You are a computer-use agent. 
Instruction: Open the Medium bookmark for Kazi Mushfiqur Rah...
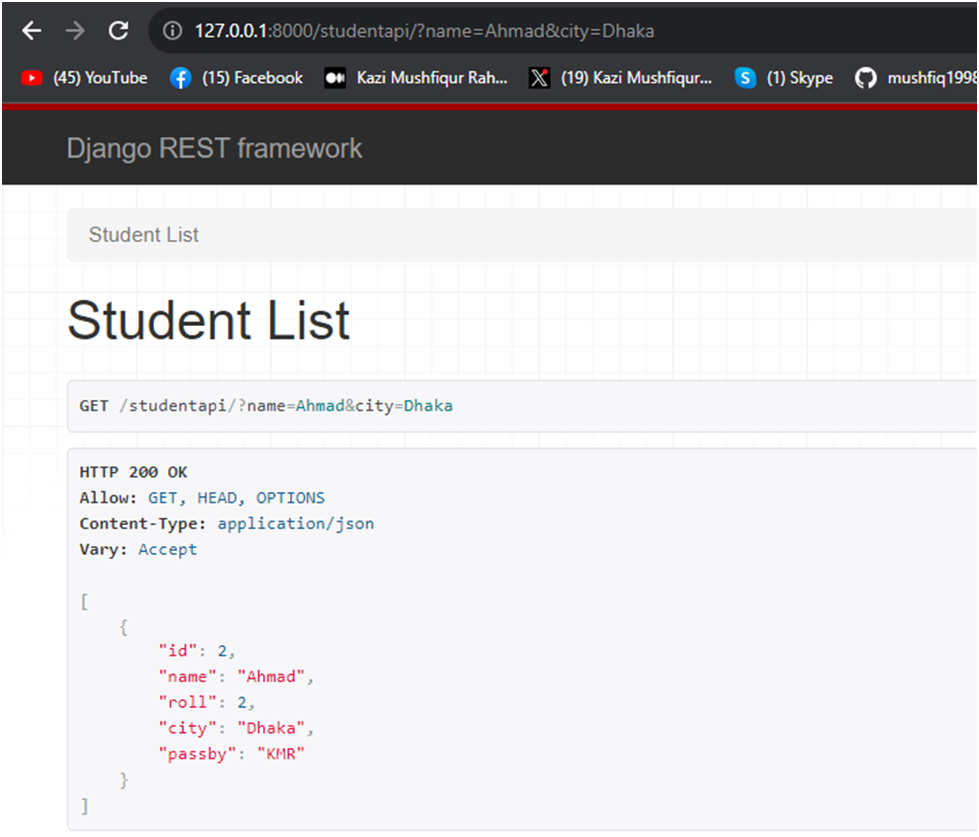click(416, 78)
